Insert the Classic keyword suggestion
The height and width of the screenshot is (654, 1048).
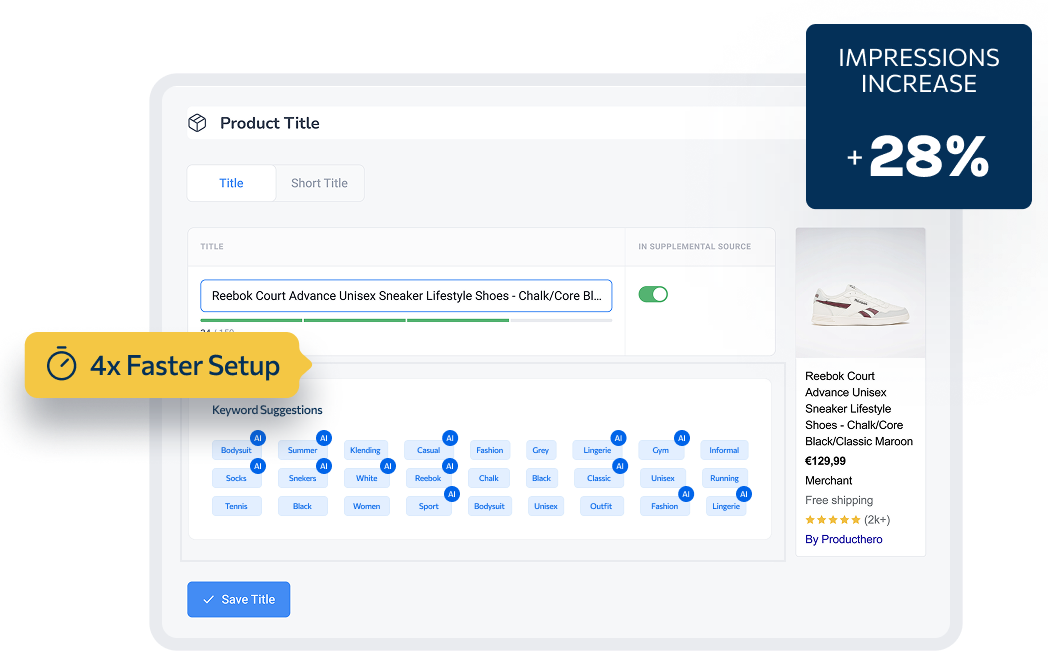click(599, 478)
